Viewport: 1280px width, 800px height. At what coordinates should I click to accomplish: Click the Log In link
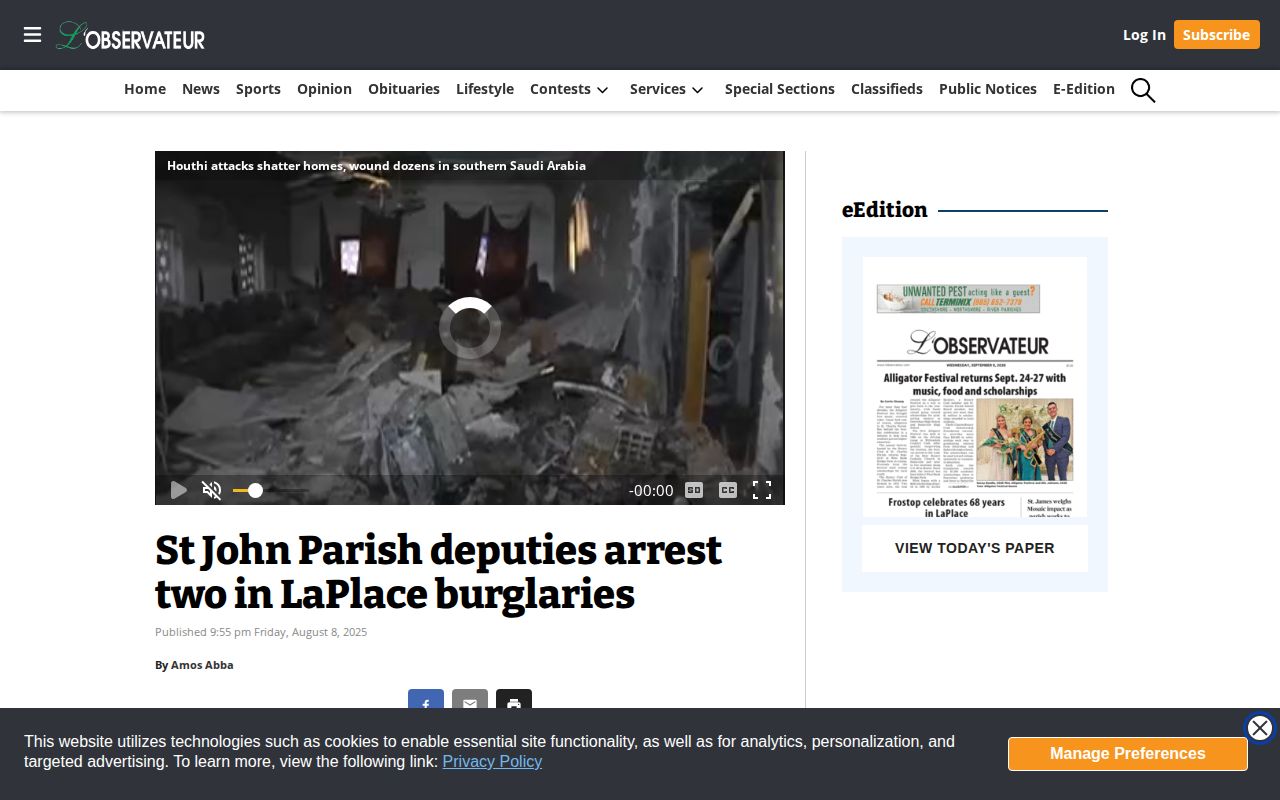[1144, 35]
